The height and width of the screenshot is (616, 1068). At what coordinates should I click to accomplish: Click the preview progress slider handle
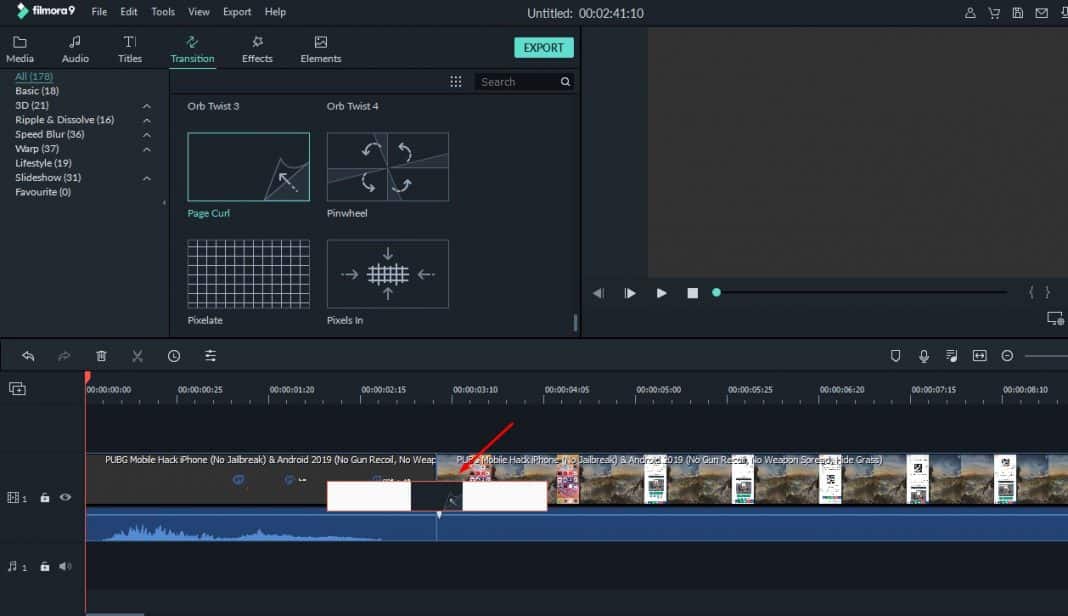[x=716, y=292]
